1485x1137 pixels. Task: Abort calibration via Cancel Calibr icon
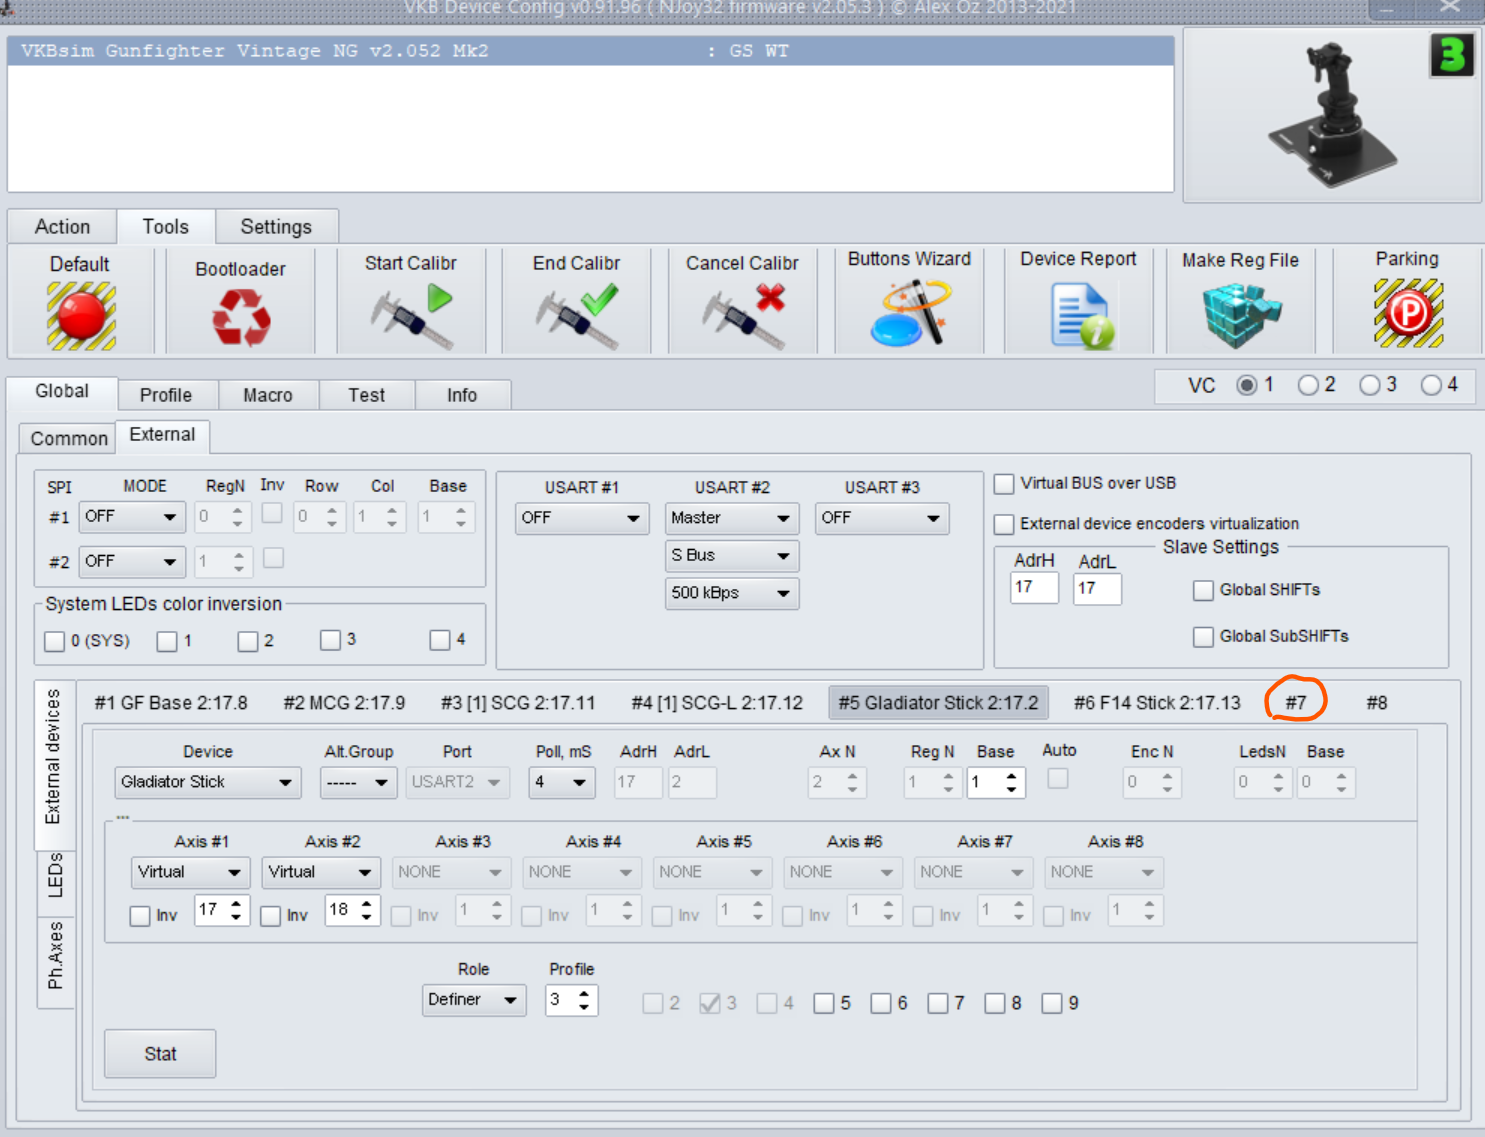[x=742, y=315]
